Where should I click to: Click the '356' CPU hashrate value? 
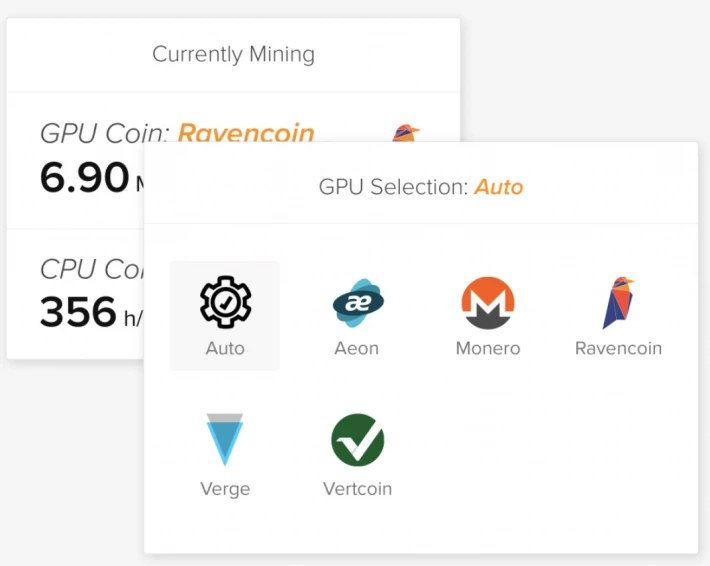point(78,312)
